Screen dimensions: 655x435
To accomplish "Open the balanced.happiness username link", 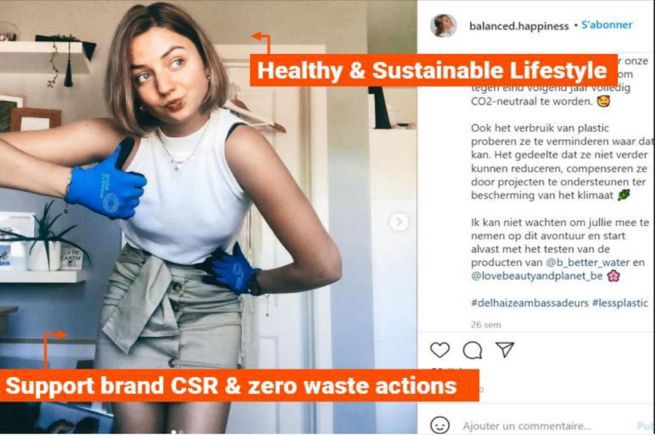I will (x=518, y=25).
